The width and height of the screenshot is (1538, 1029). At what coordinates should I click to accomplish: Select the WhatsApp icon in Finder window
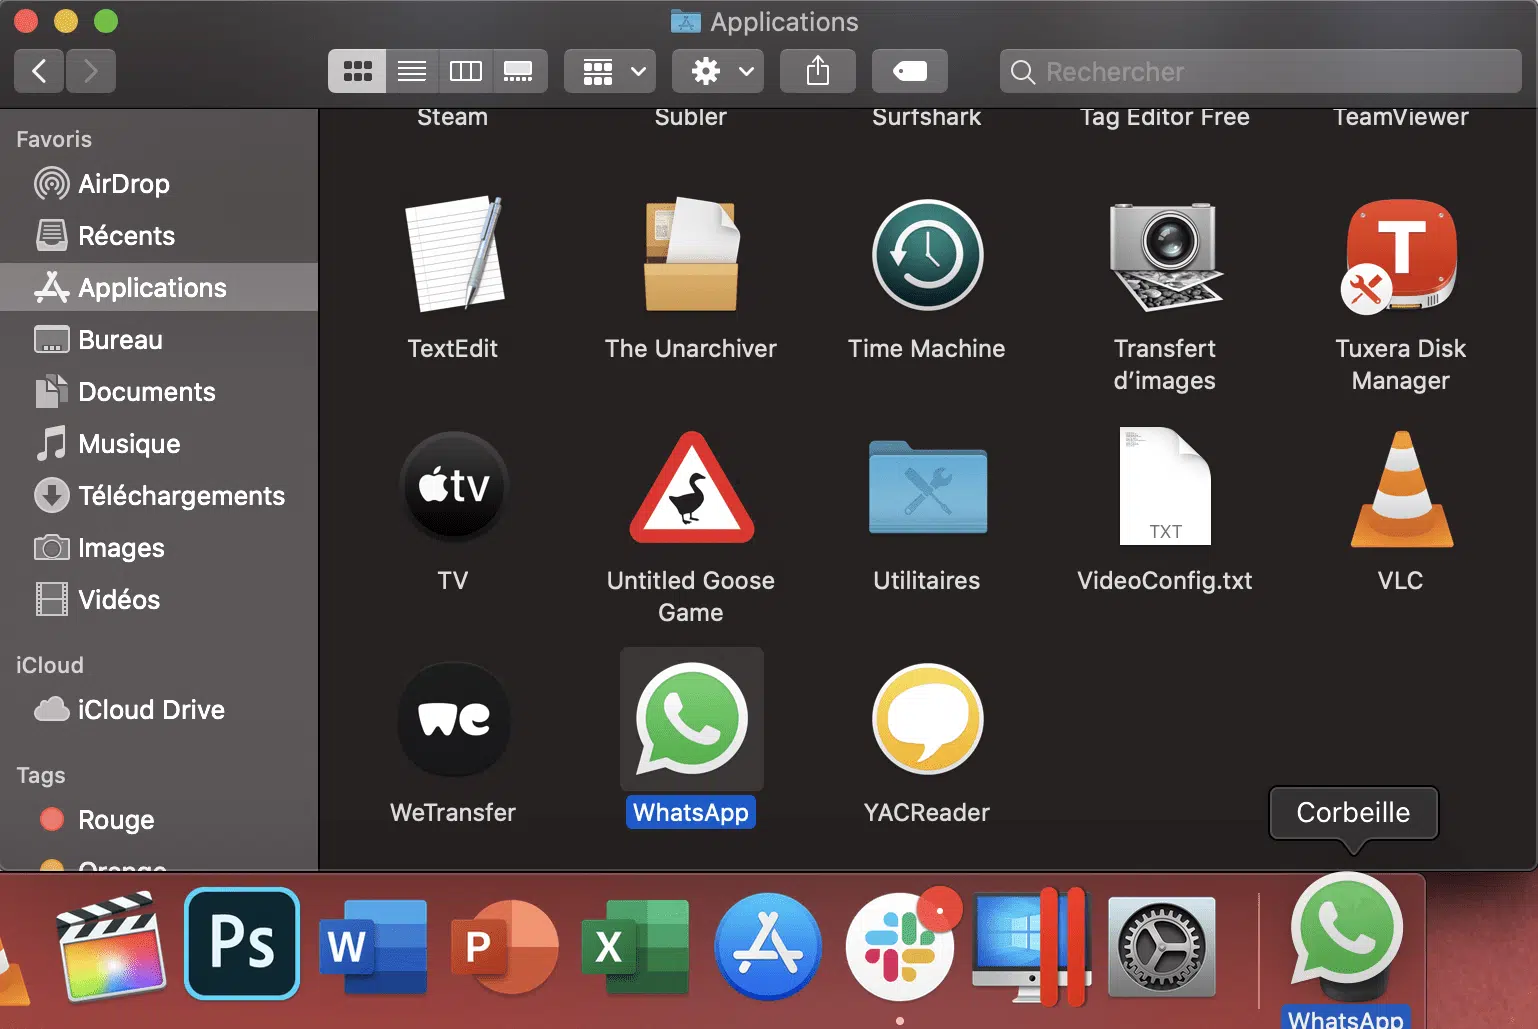tap(691, 719)
